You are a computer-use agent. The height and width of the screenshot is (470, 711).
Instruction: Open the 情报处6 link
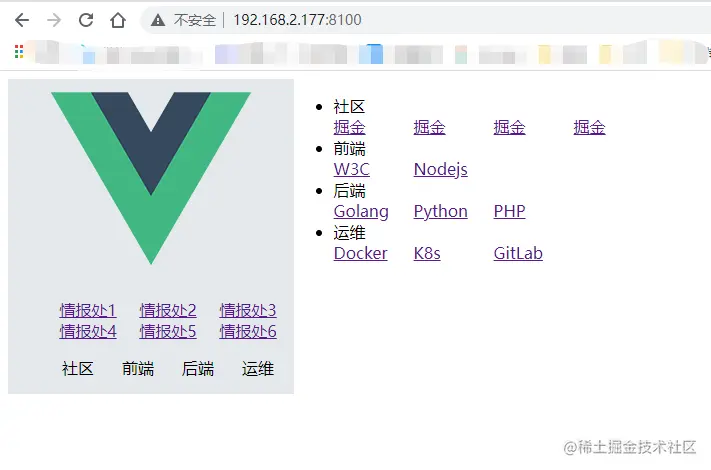(248, 331)
